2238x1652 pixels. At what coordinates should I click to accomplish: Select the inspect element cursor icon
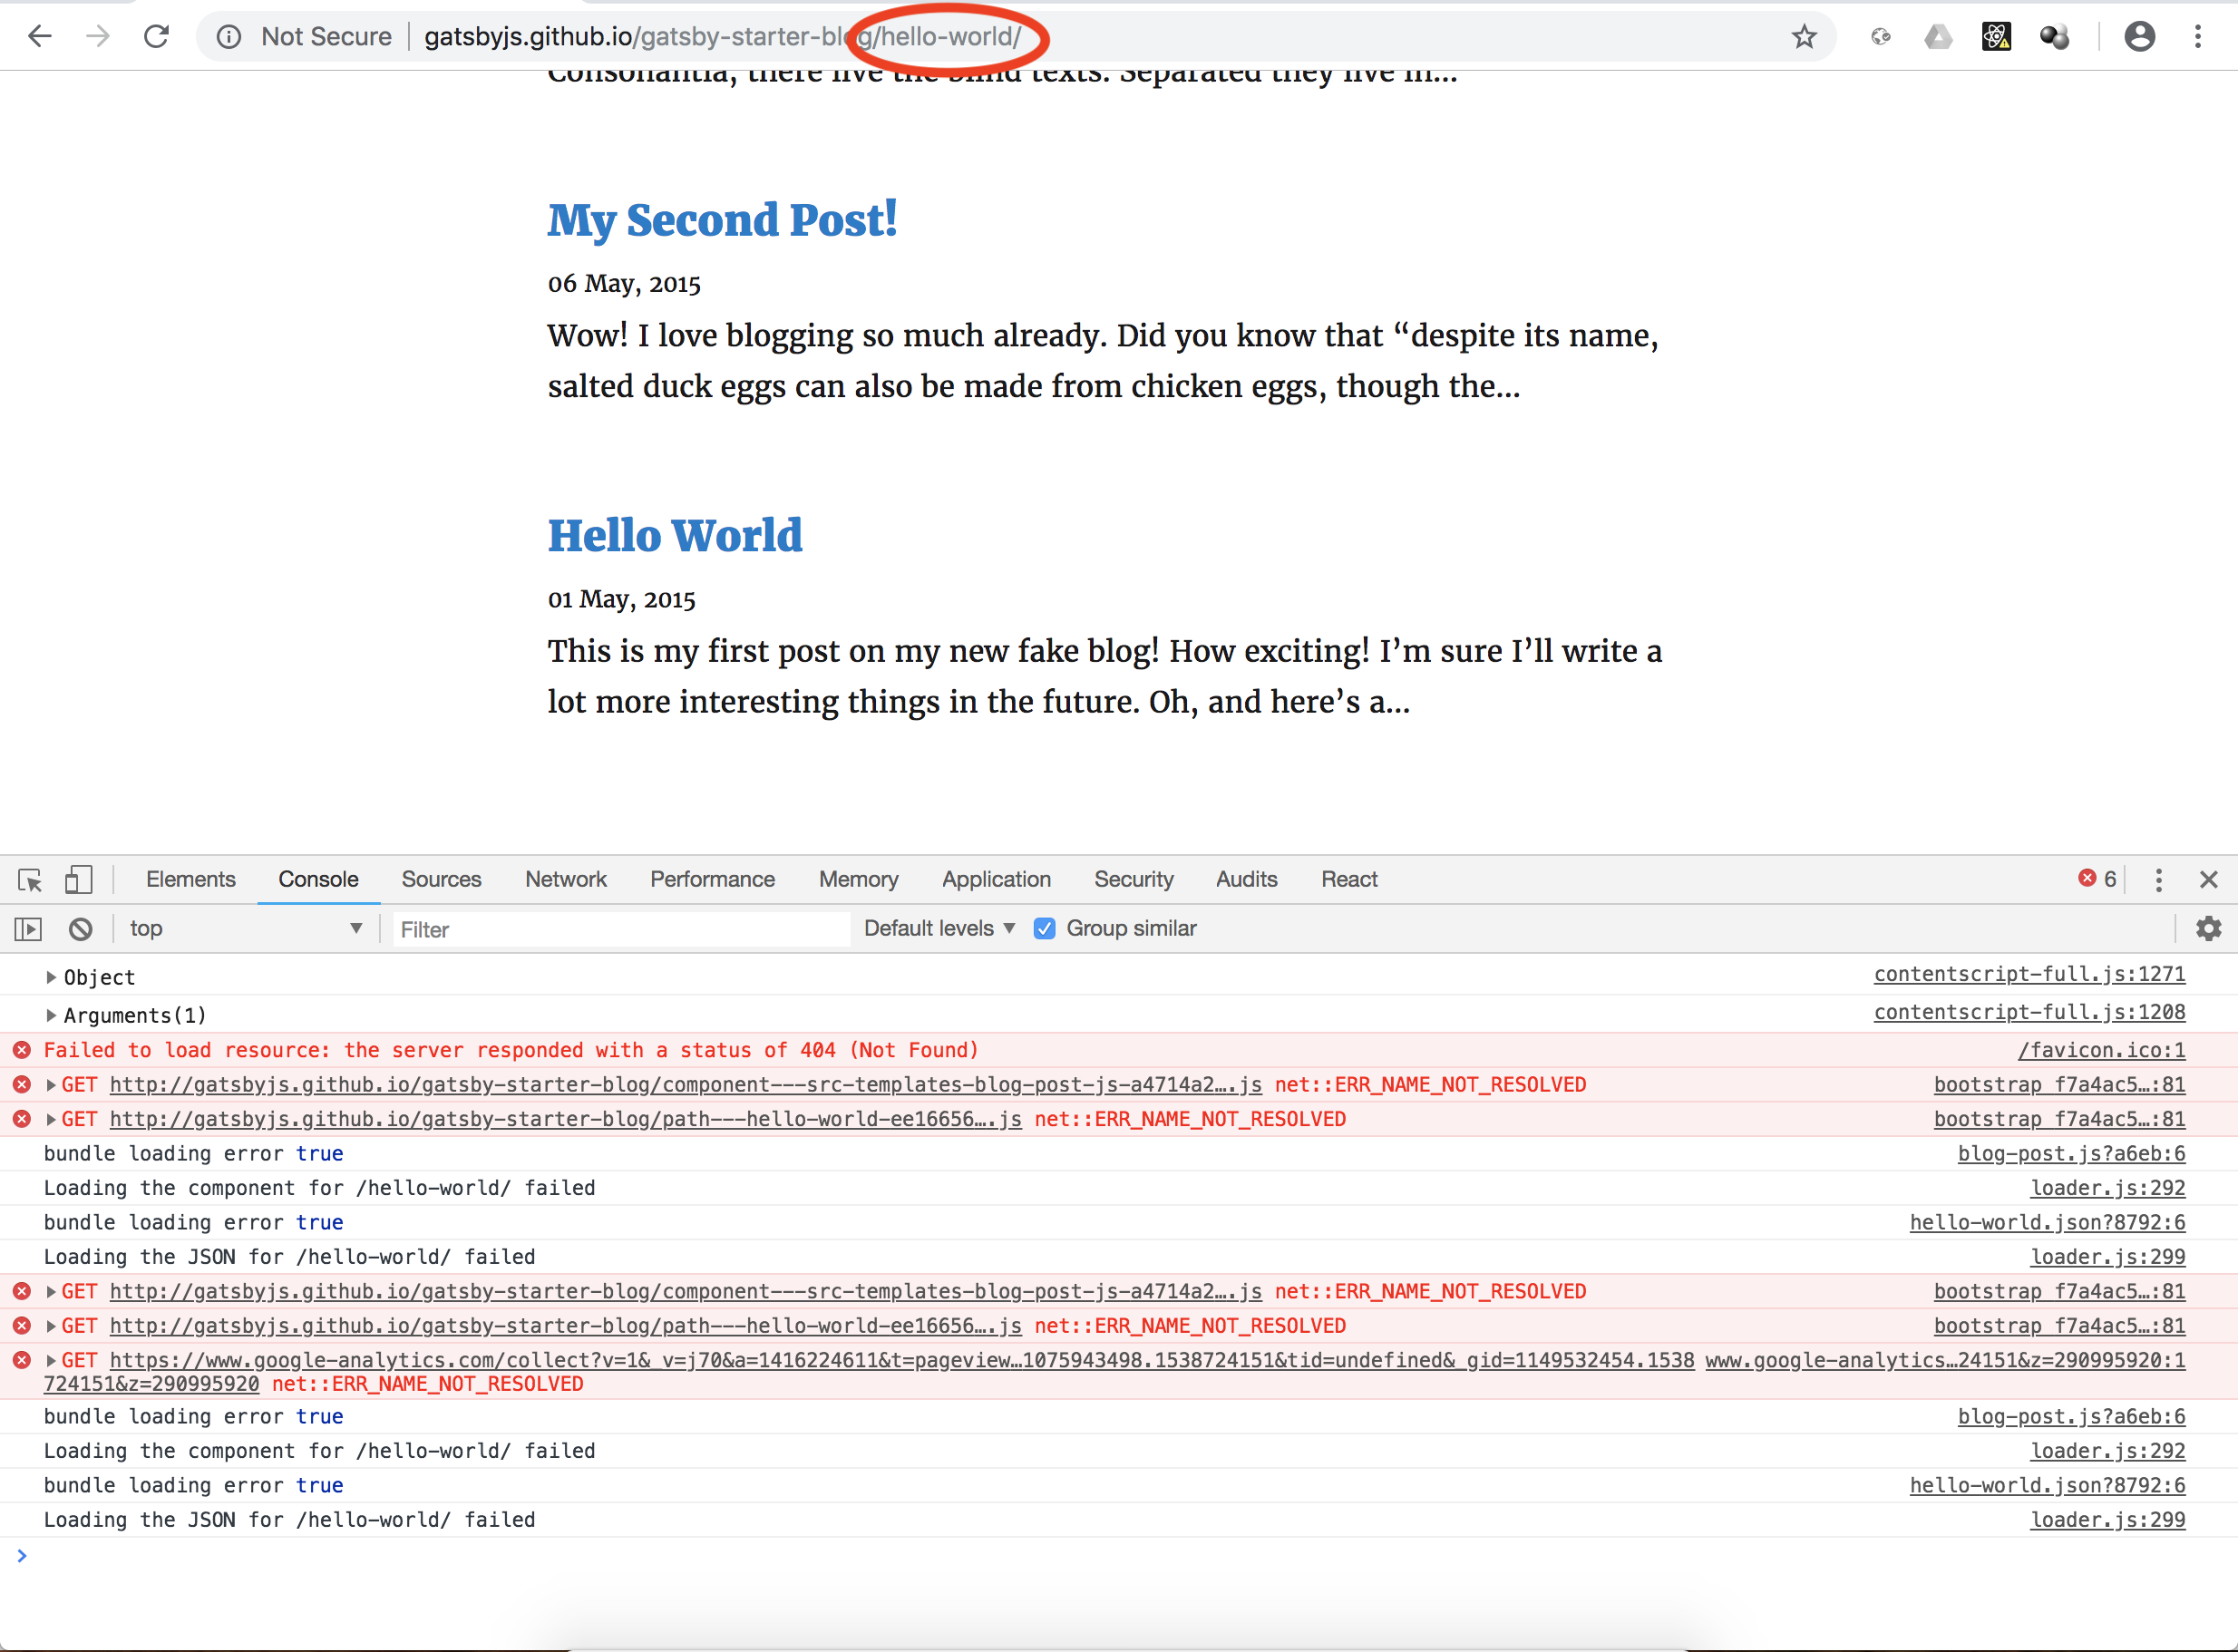point(28,880)
